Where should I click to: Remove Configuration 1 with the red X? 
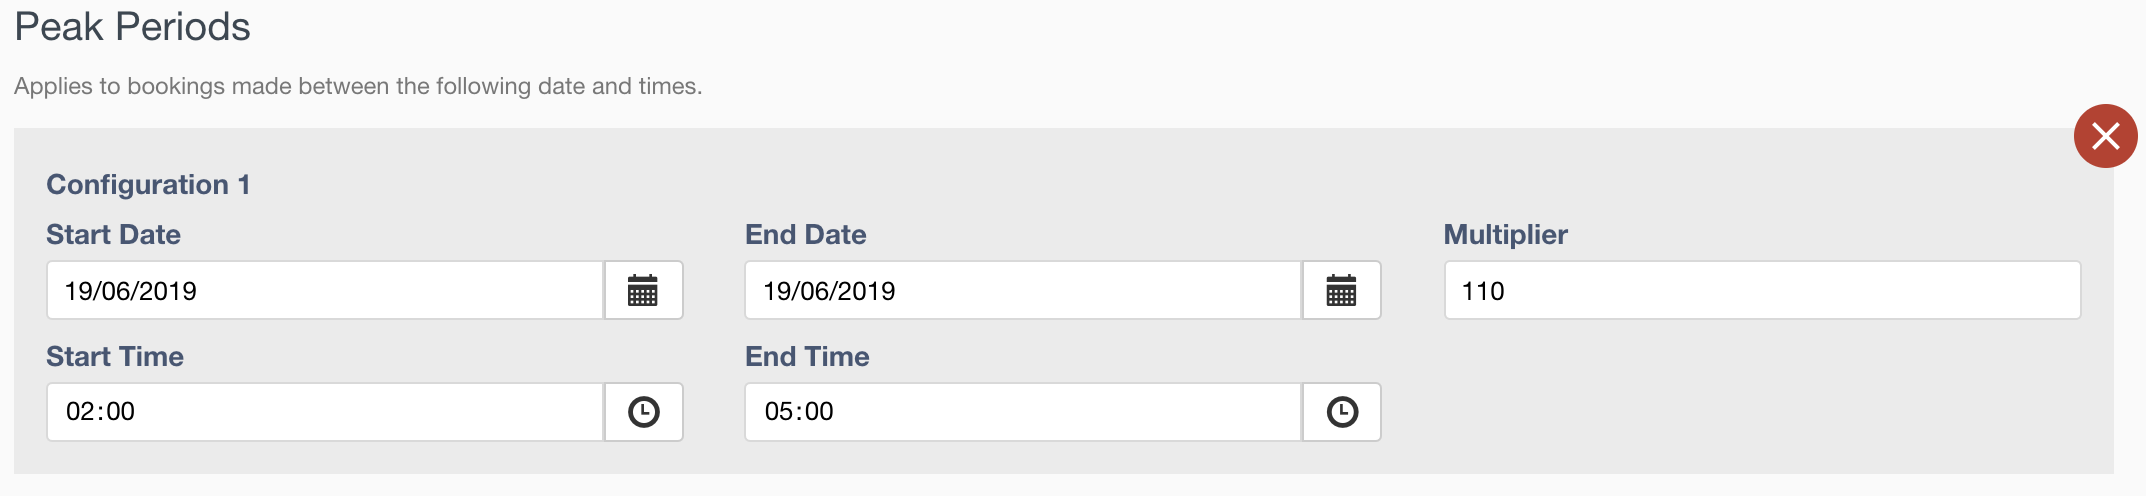click(x=2105, y=136)
